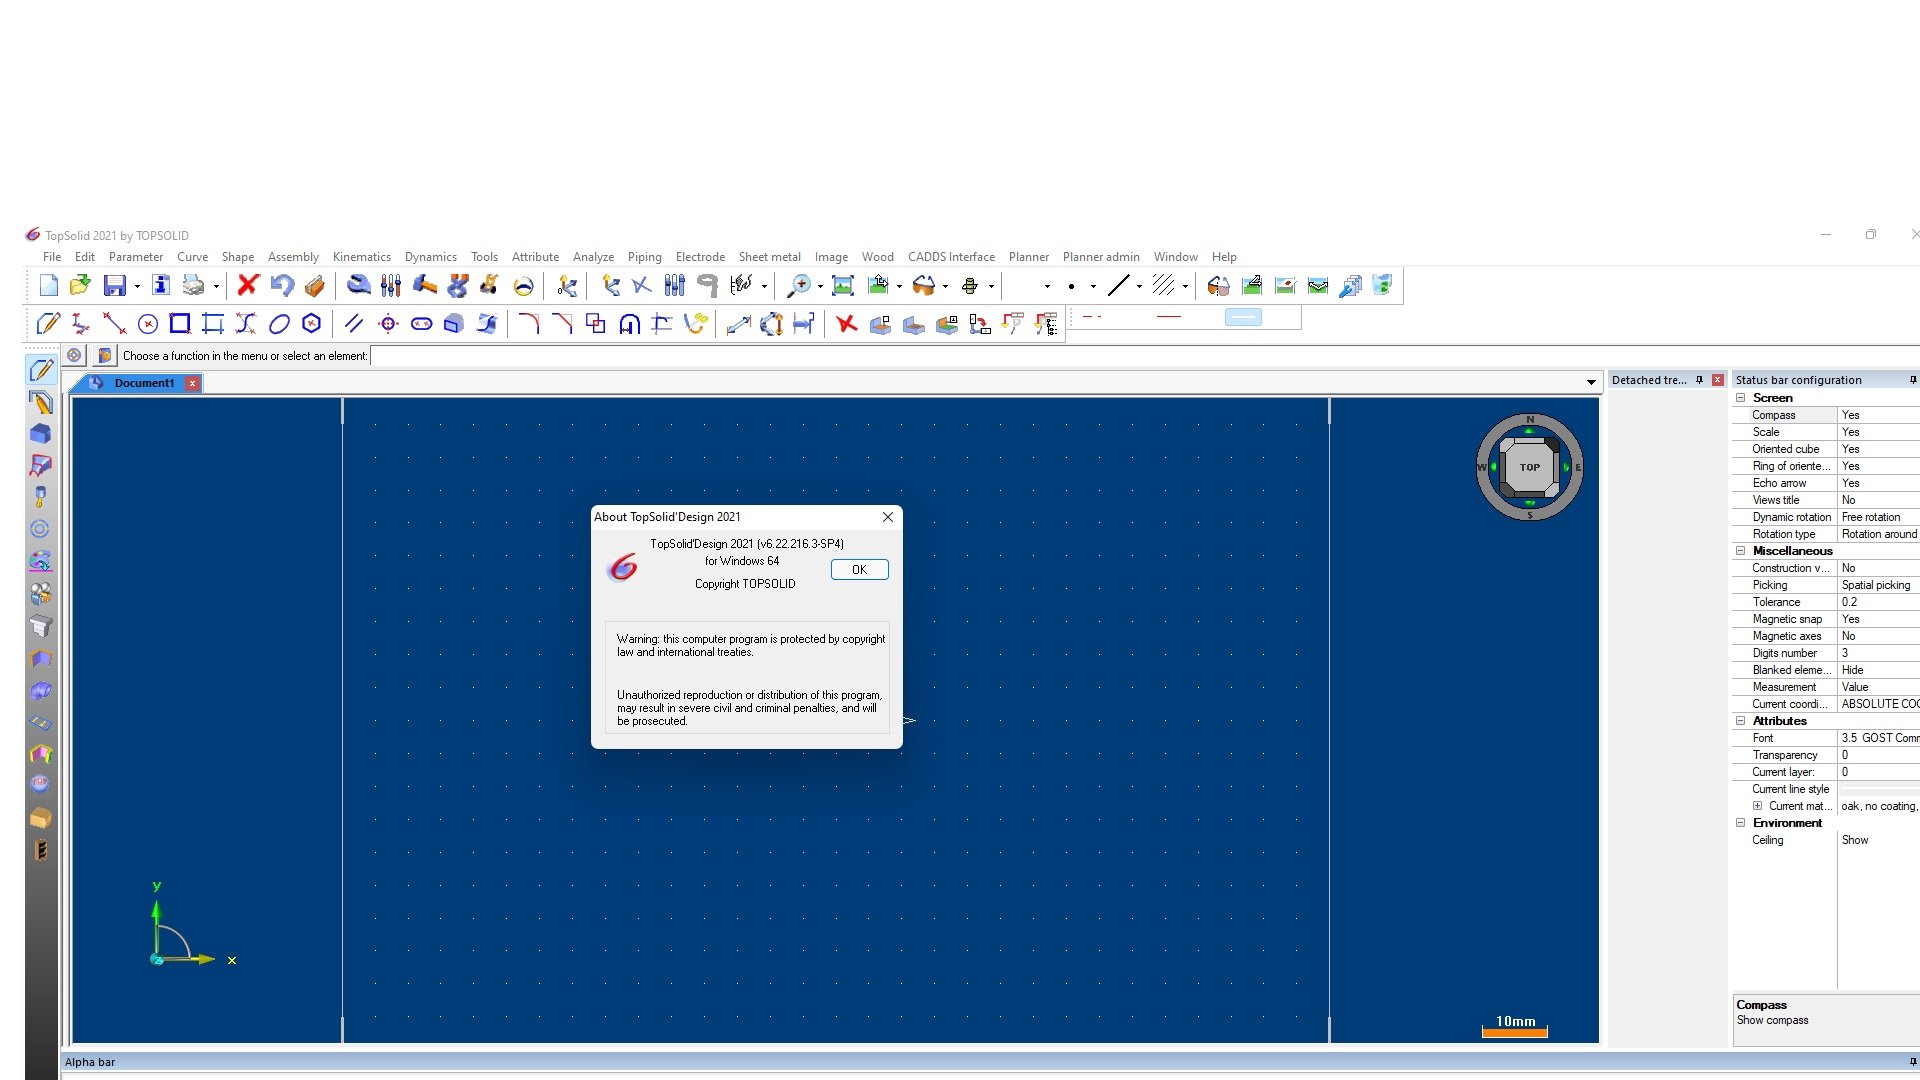Open the File menu
The image size is (1920, 1080).
(52, 257)
